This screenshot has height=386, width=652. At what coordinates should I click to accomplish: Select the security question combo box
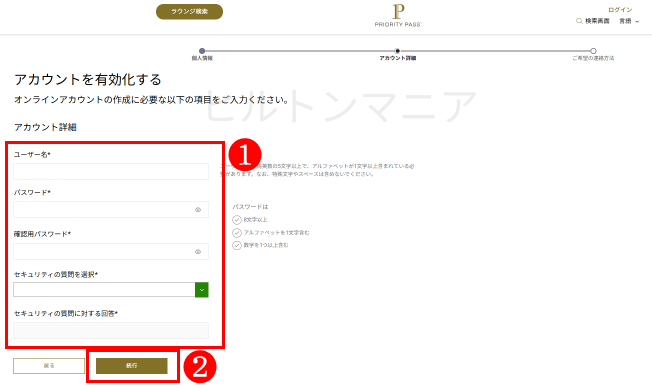[x=111, y=290]
